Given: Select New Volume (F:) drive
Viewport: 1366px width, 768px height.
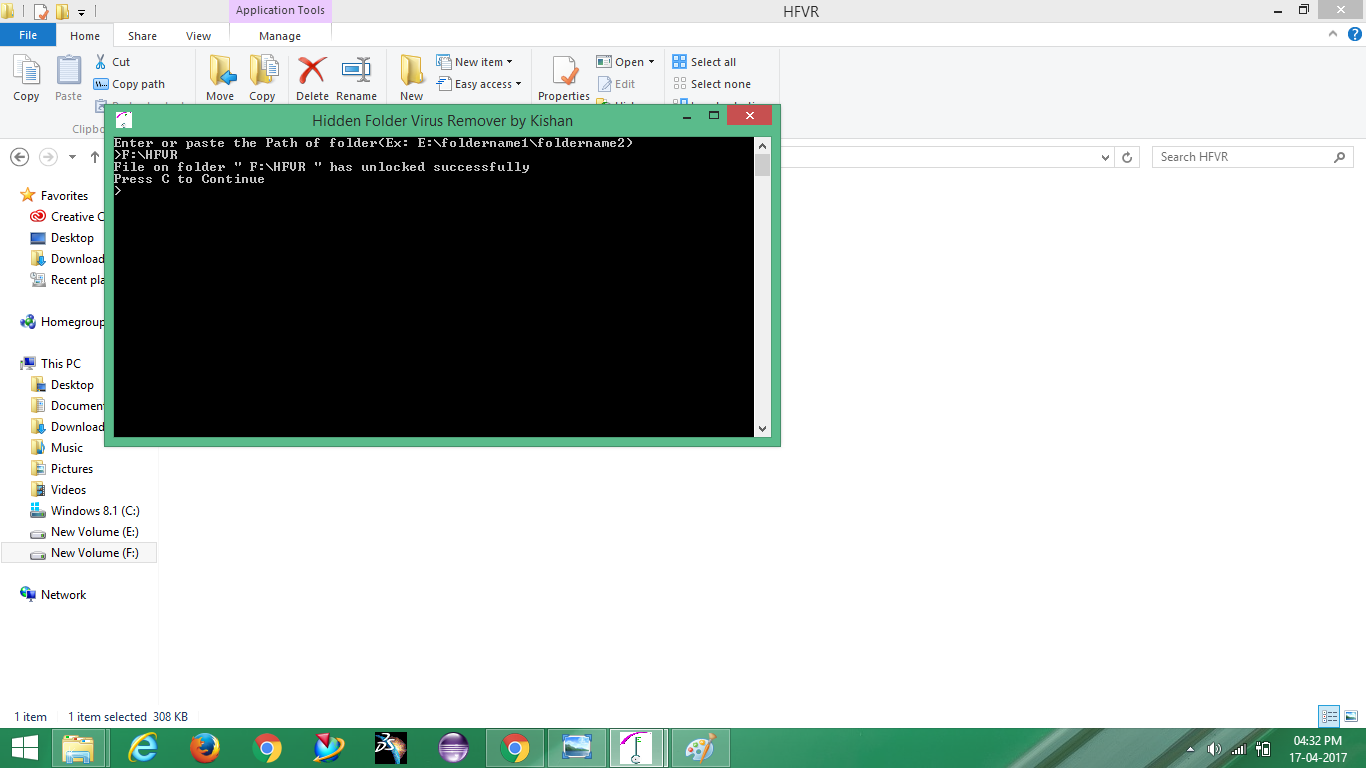Looking at the screenshot, I should pyautogui.click(x=79, y=553).
